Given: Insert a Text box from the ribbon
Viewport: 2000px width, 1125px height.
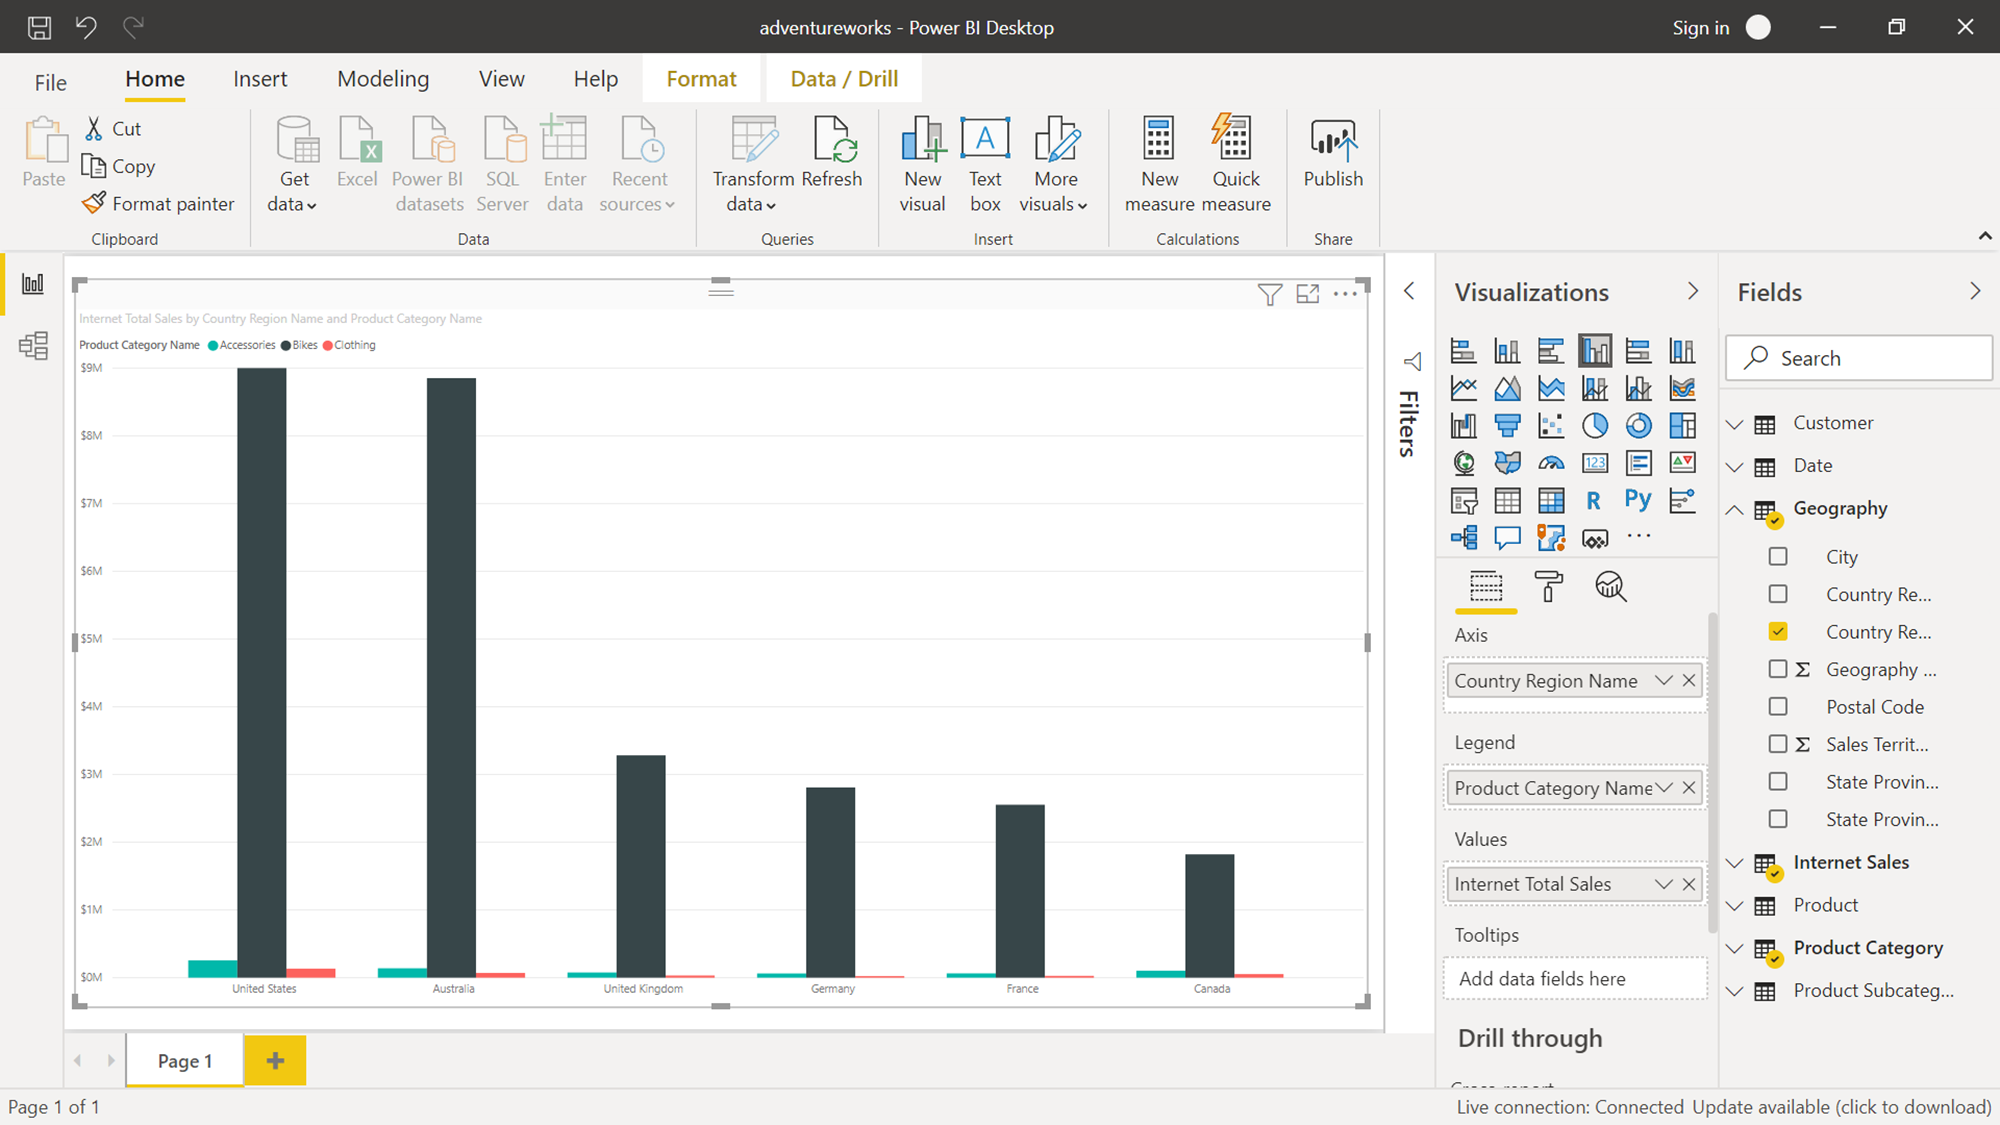Looking at the screenshot, I should tap(984, 141).
